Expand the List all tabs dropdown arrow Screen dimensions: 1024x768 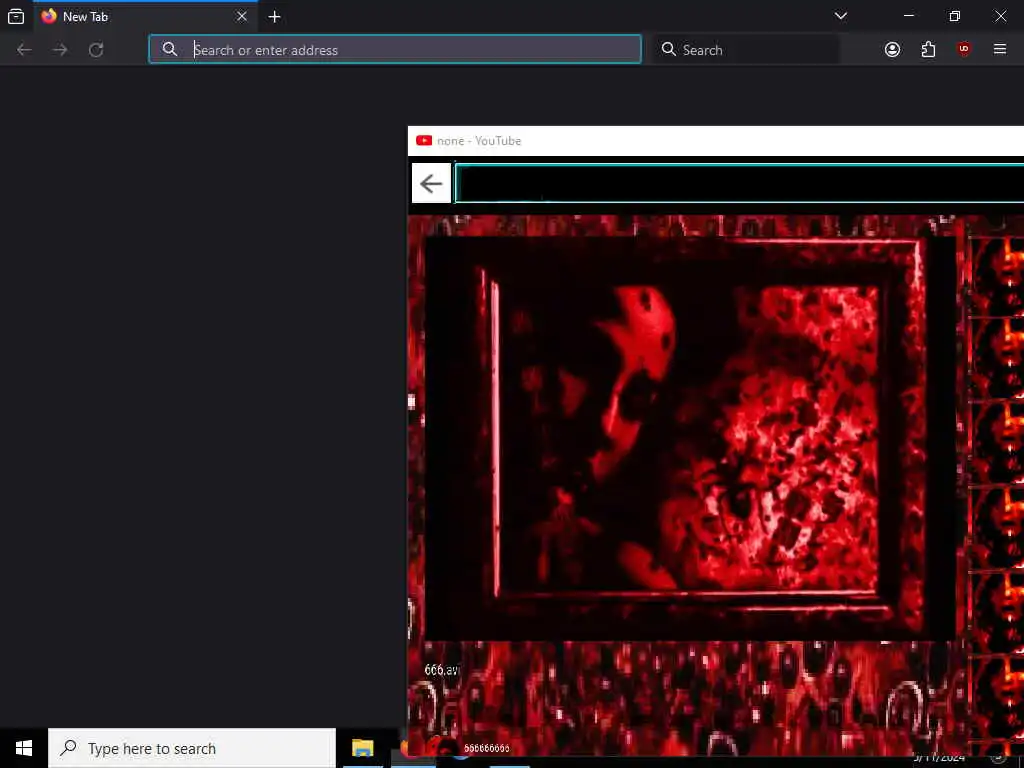(841, 16)
